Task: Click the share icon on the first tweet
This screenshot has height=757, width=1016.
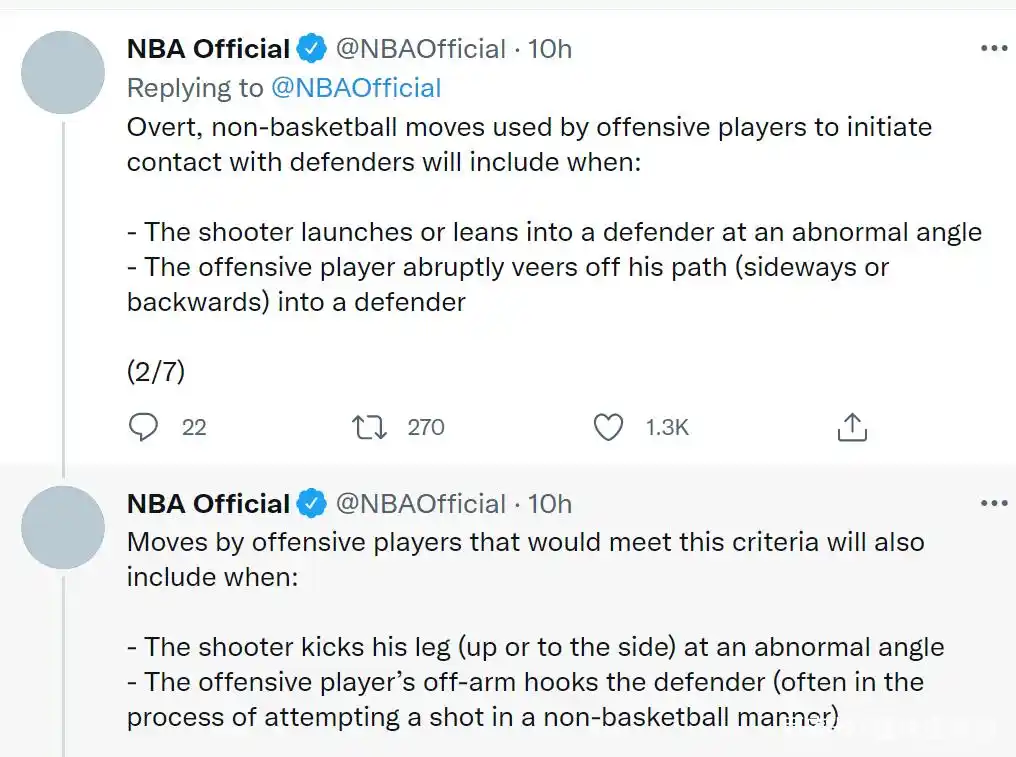Action: [x=850, y=428]
